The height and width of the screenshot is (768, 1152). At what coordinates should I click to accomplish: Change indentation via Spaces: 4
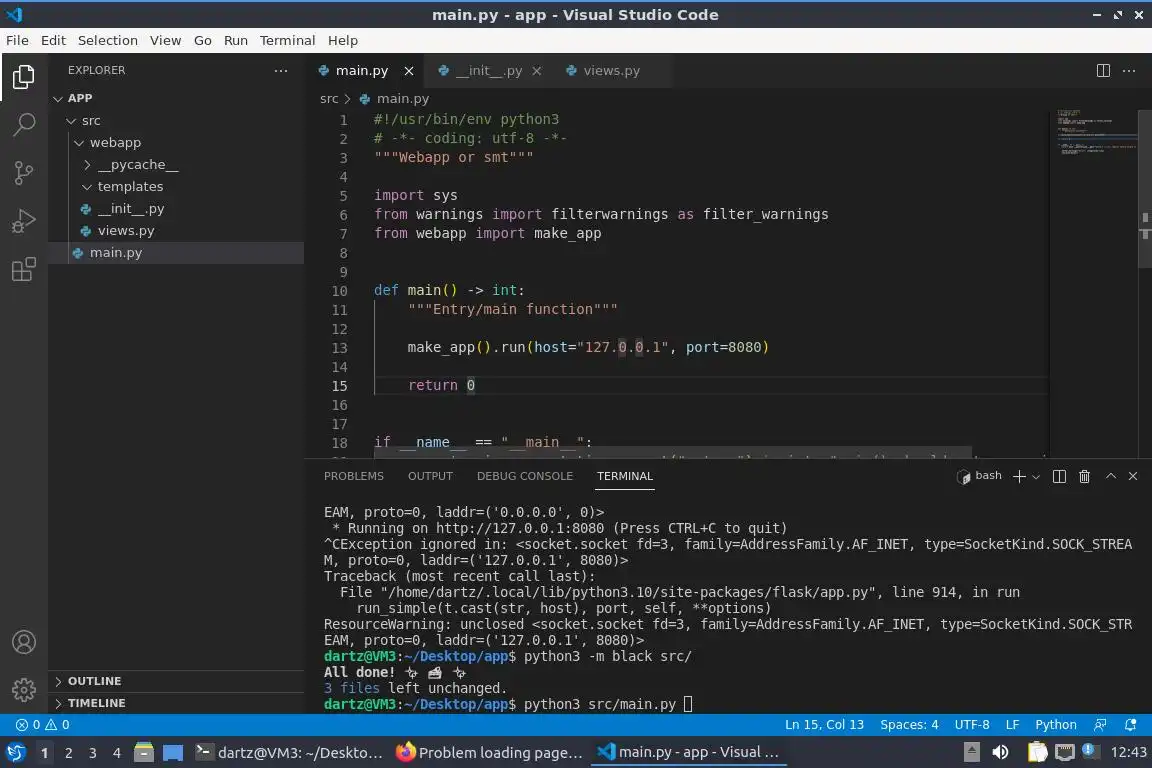(x=909, y=725)
